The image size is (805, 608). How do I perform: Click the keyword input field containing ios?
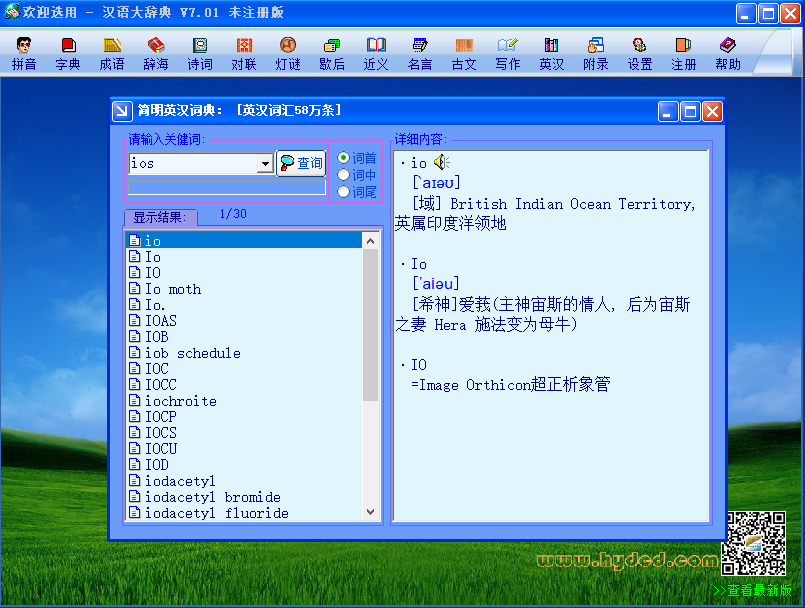[193, 164]
